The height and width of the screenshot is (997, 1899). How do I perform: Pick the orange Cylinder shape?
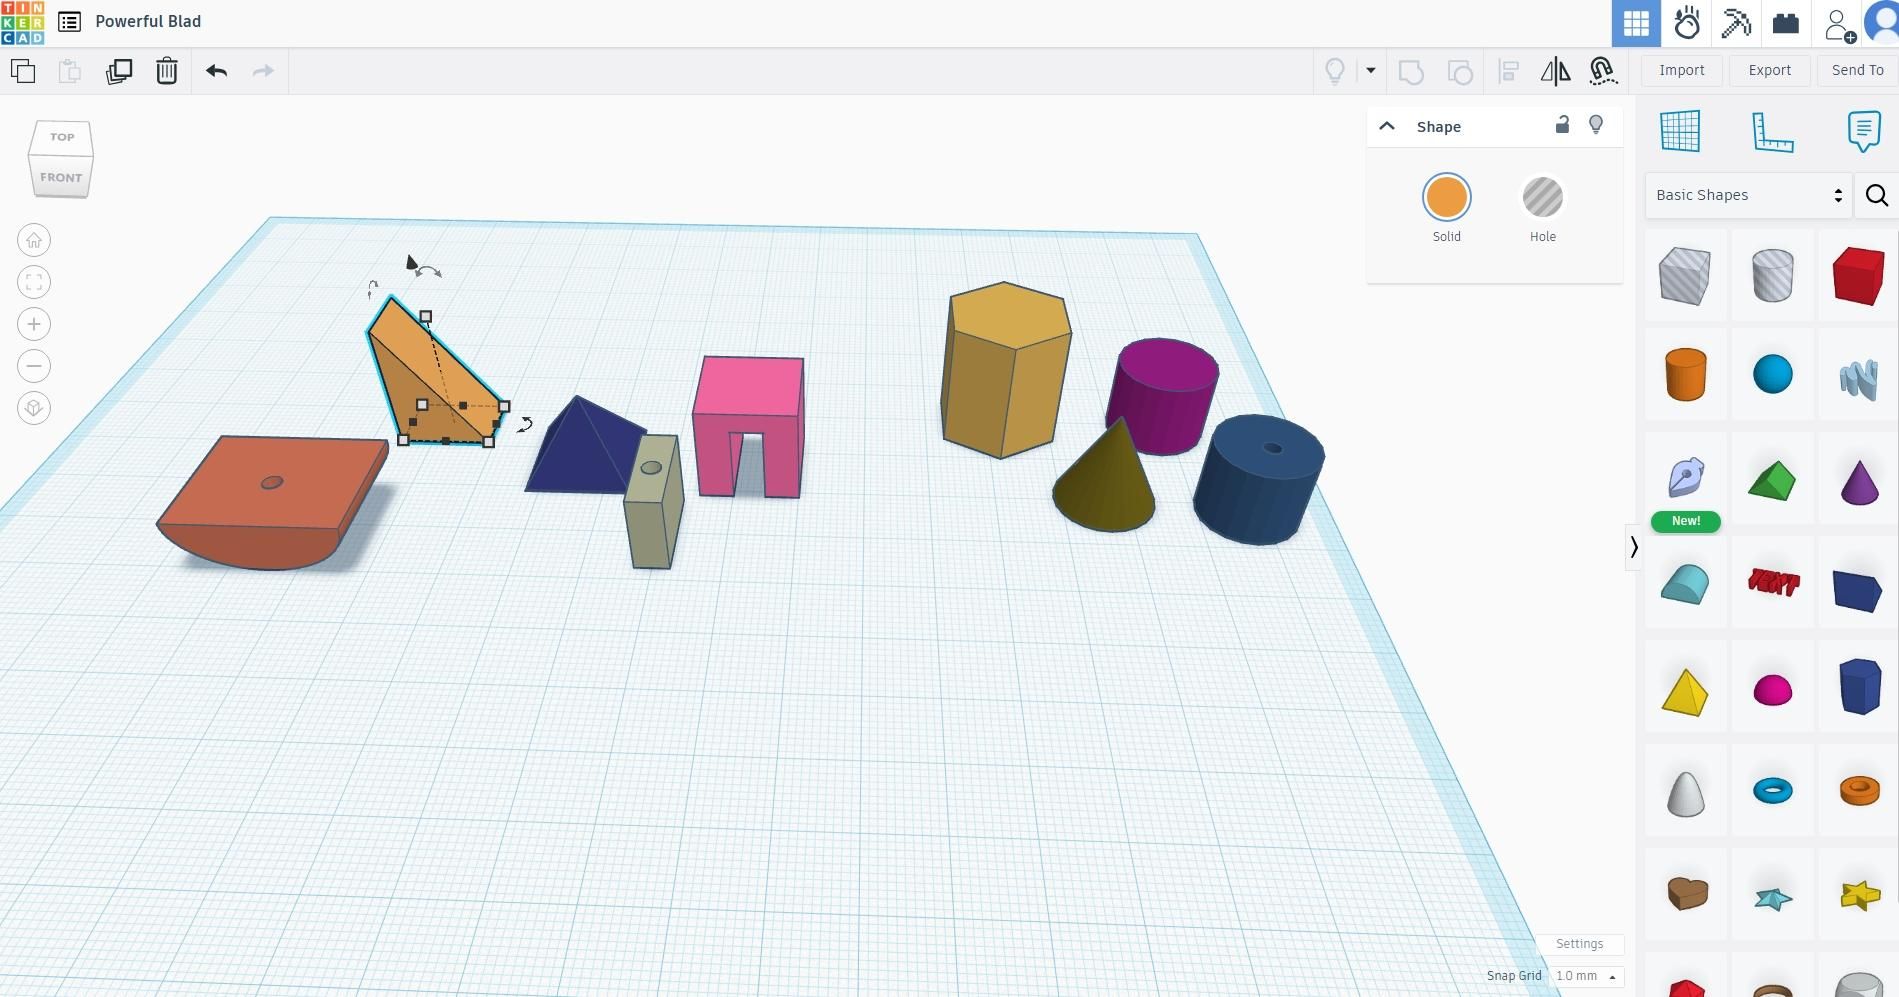pyautogui.click(x=1686, y=375)
